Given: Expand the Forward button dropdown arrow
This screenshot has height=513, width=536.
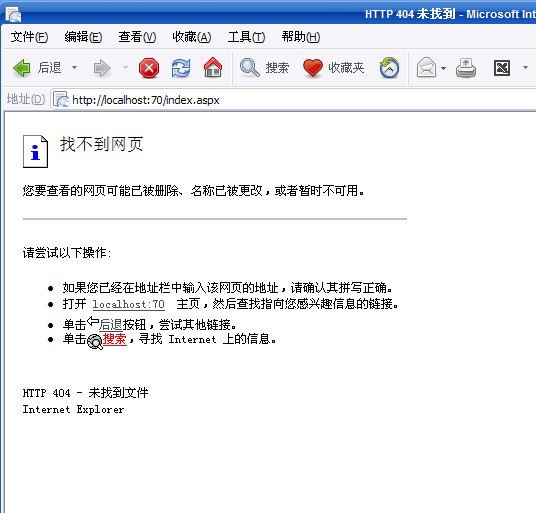Looking at the screenshot, I should click(125, 68).
